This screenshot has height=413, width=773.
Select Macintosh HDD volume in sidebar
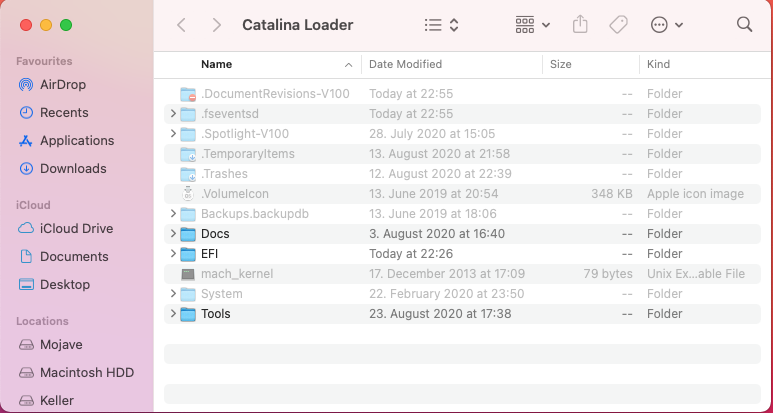86,373
